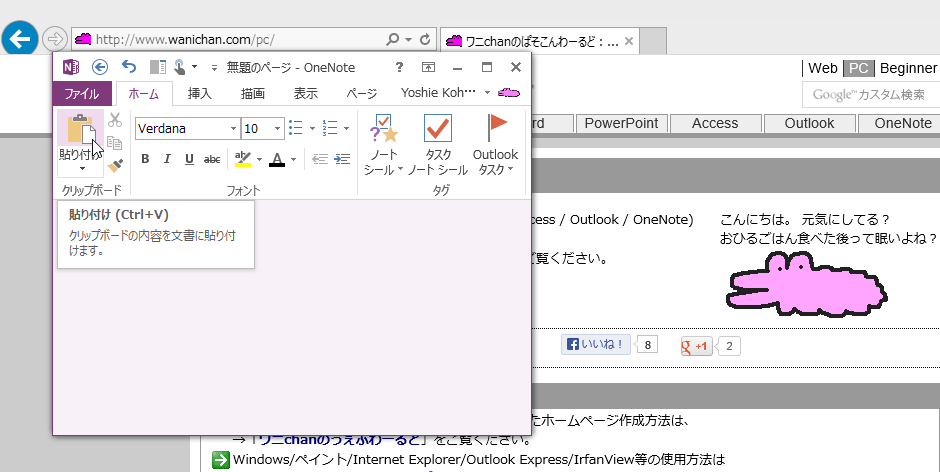Viewport: 940px width, 472px height.
Task: Click the pink crocodile account picture
Action: (x=509, y=93)
